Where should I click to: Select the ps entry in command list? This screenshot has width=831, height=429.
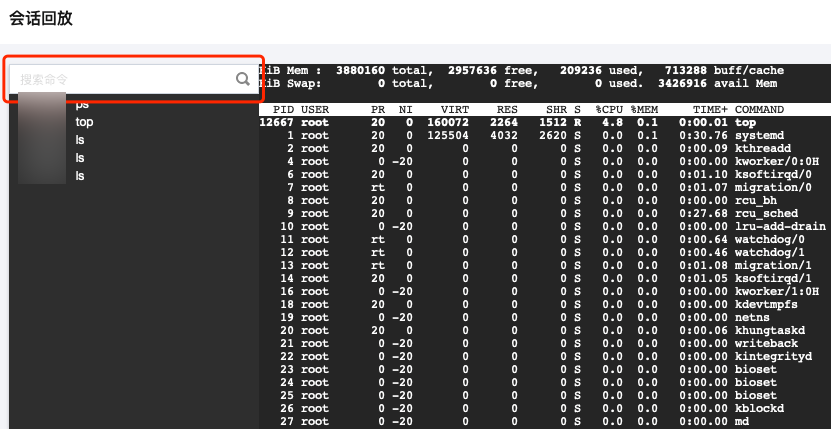coord(82,104)
